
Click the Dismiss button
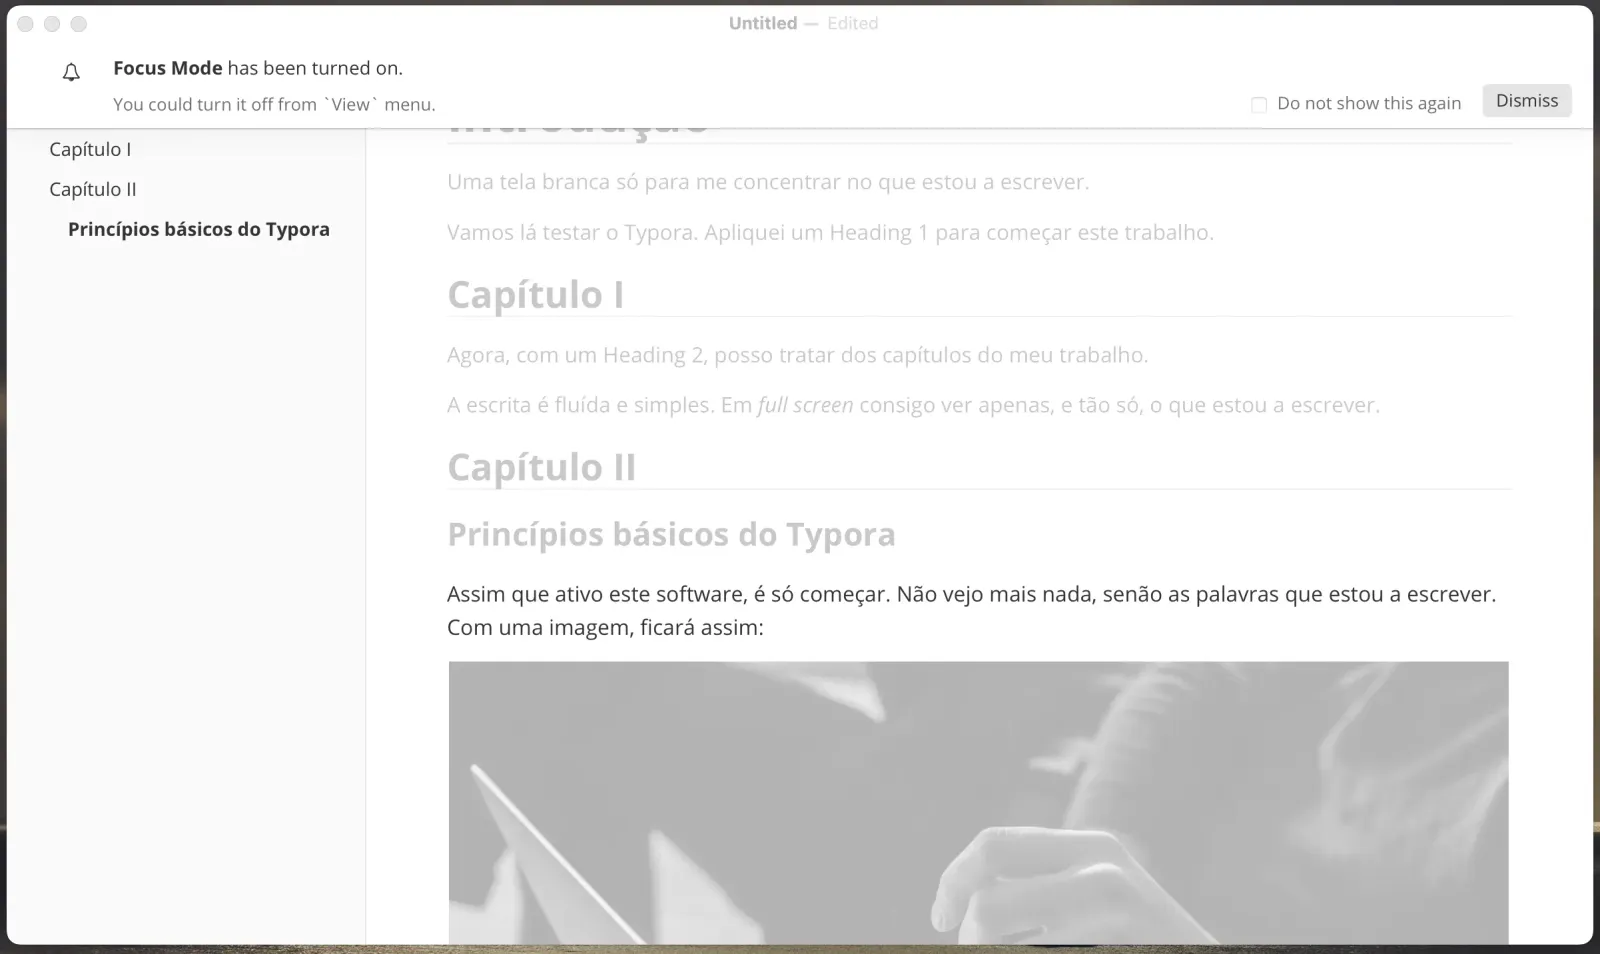[x=1526, y=100]
